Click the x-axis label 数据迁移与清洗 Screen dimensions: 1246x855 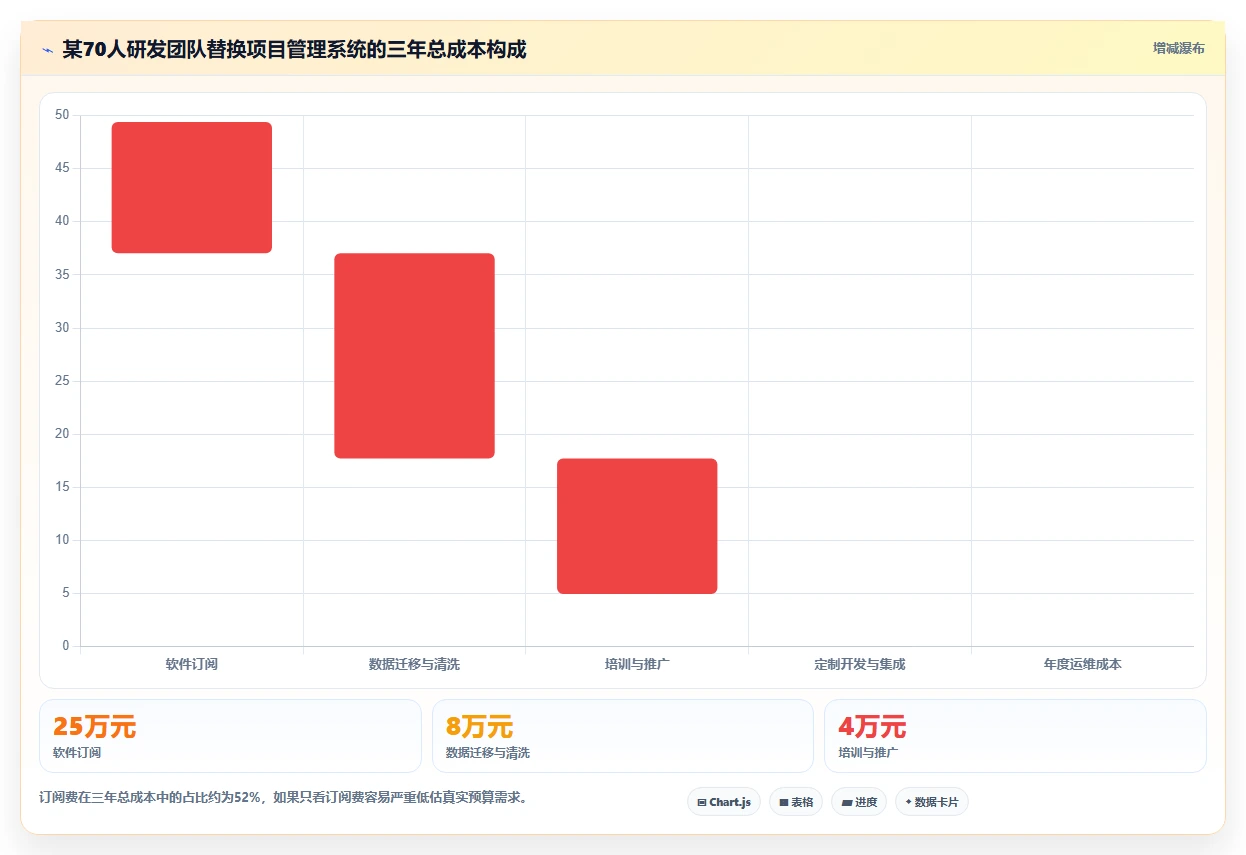coord(414,664)
